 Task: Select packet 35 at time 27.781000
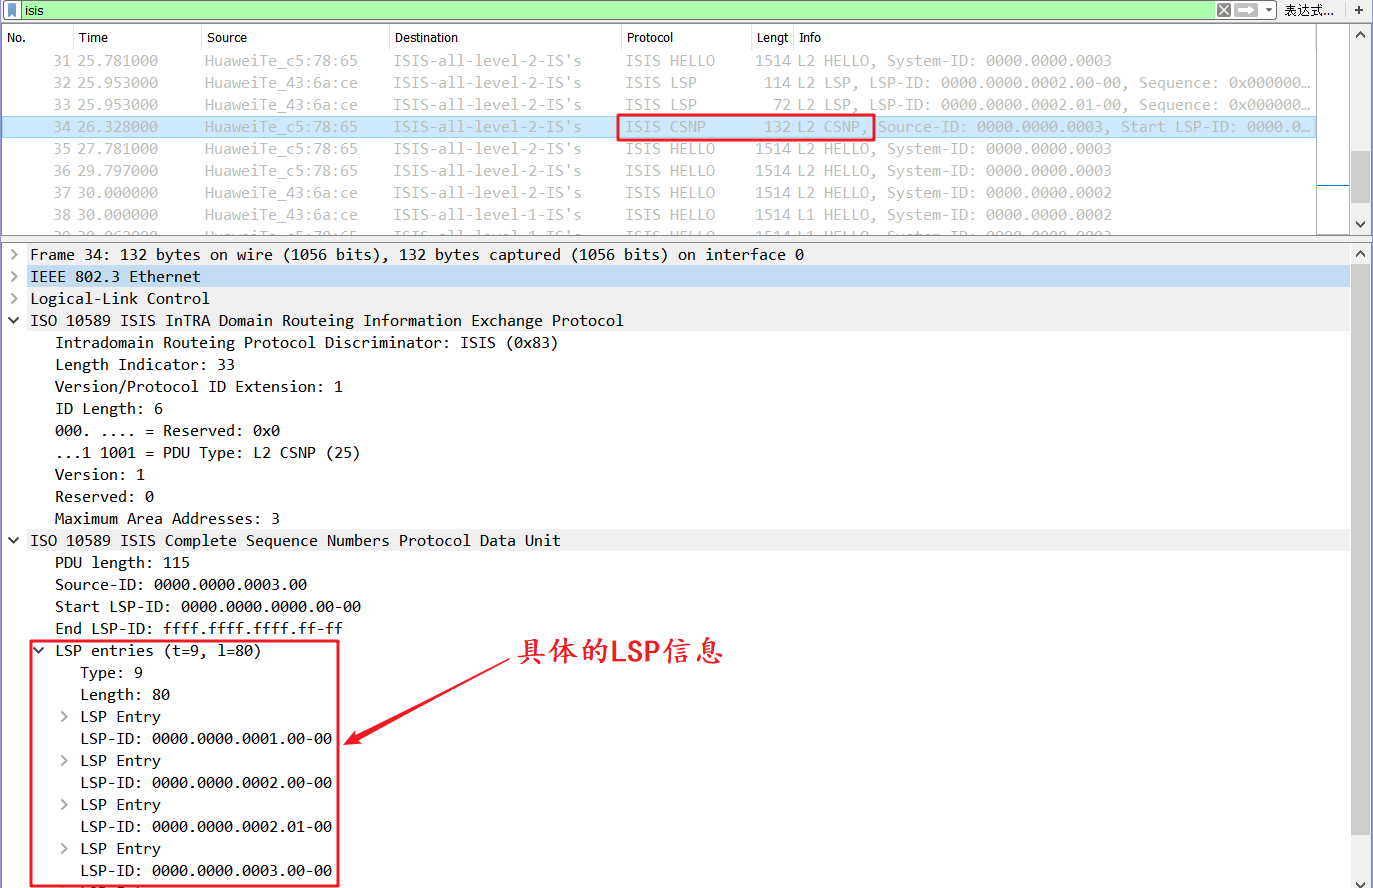(659, 149)
